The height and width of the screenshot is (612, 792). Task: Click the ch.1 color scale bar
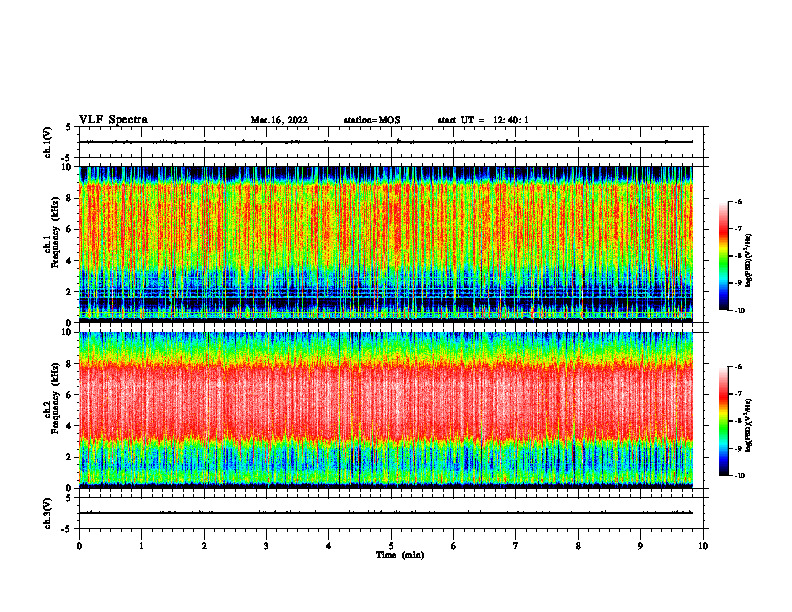tap(724, 256)
